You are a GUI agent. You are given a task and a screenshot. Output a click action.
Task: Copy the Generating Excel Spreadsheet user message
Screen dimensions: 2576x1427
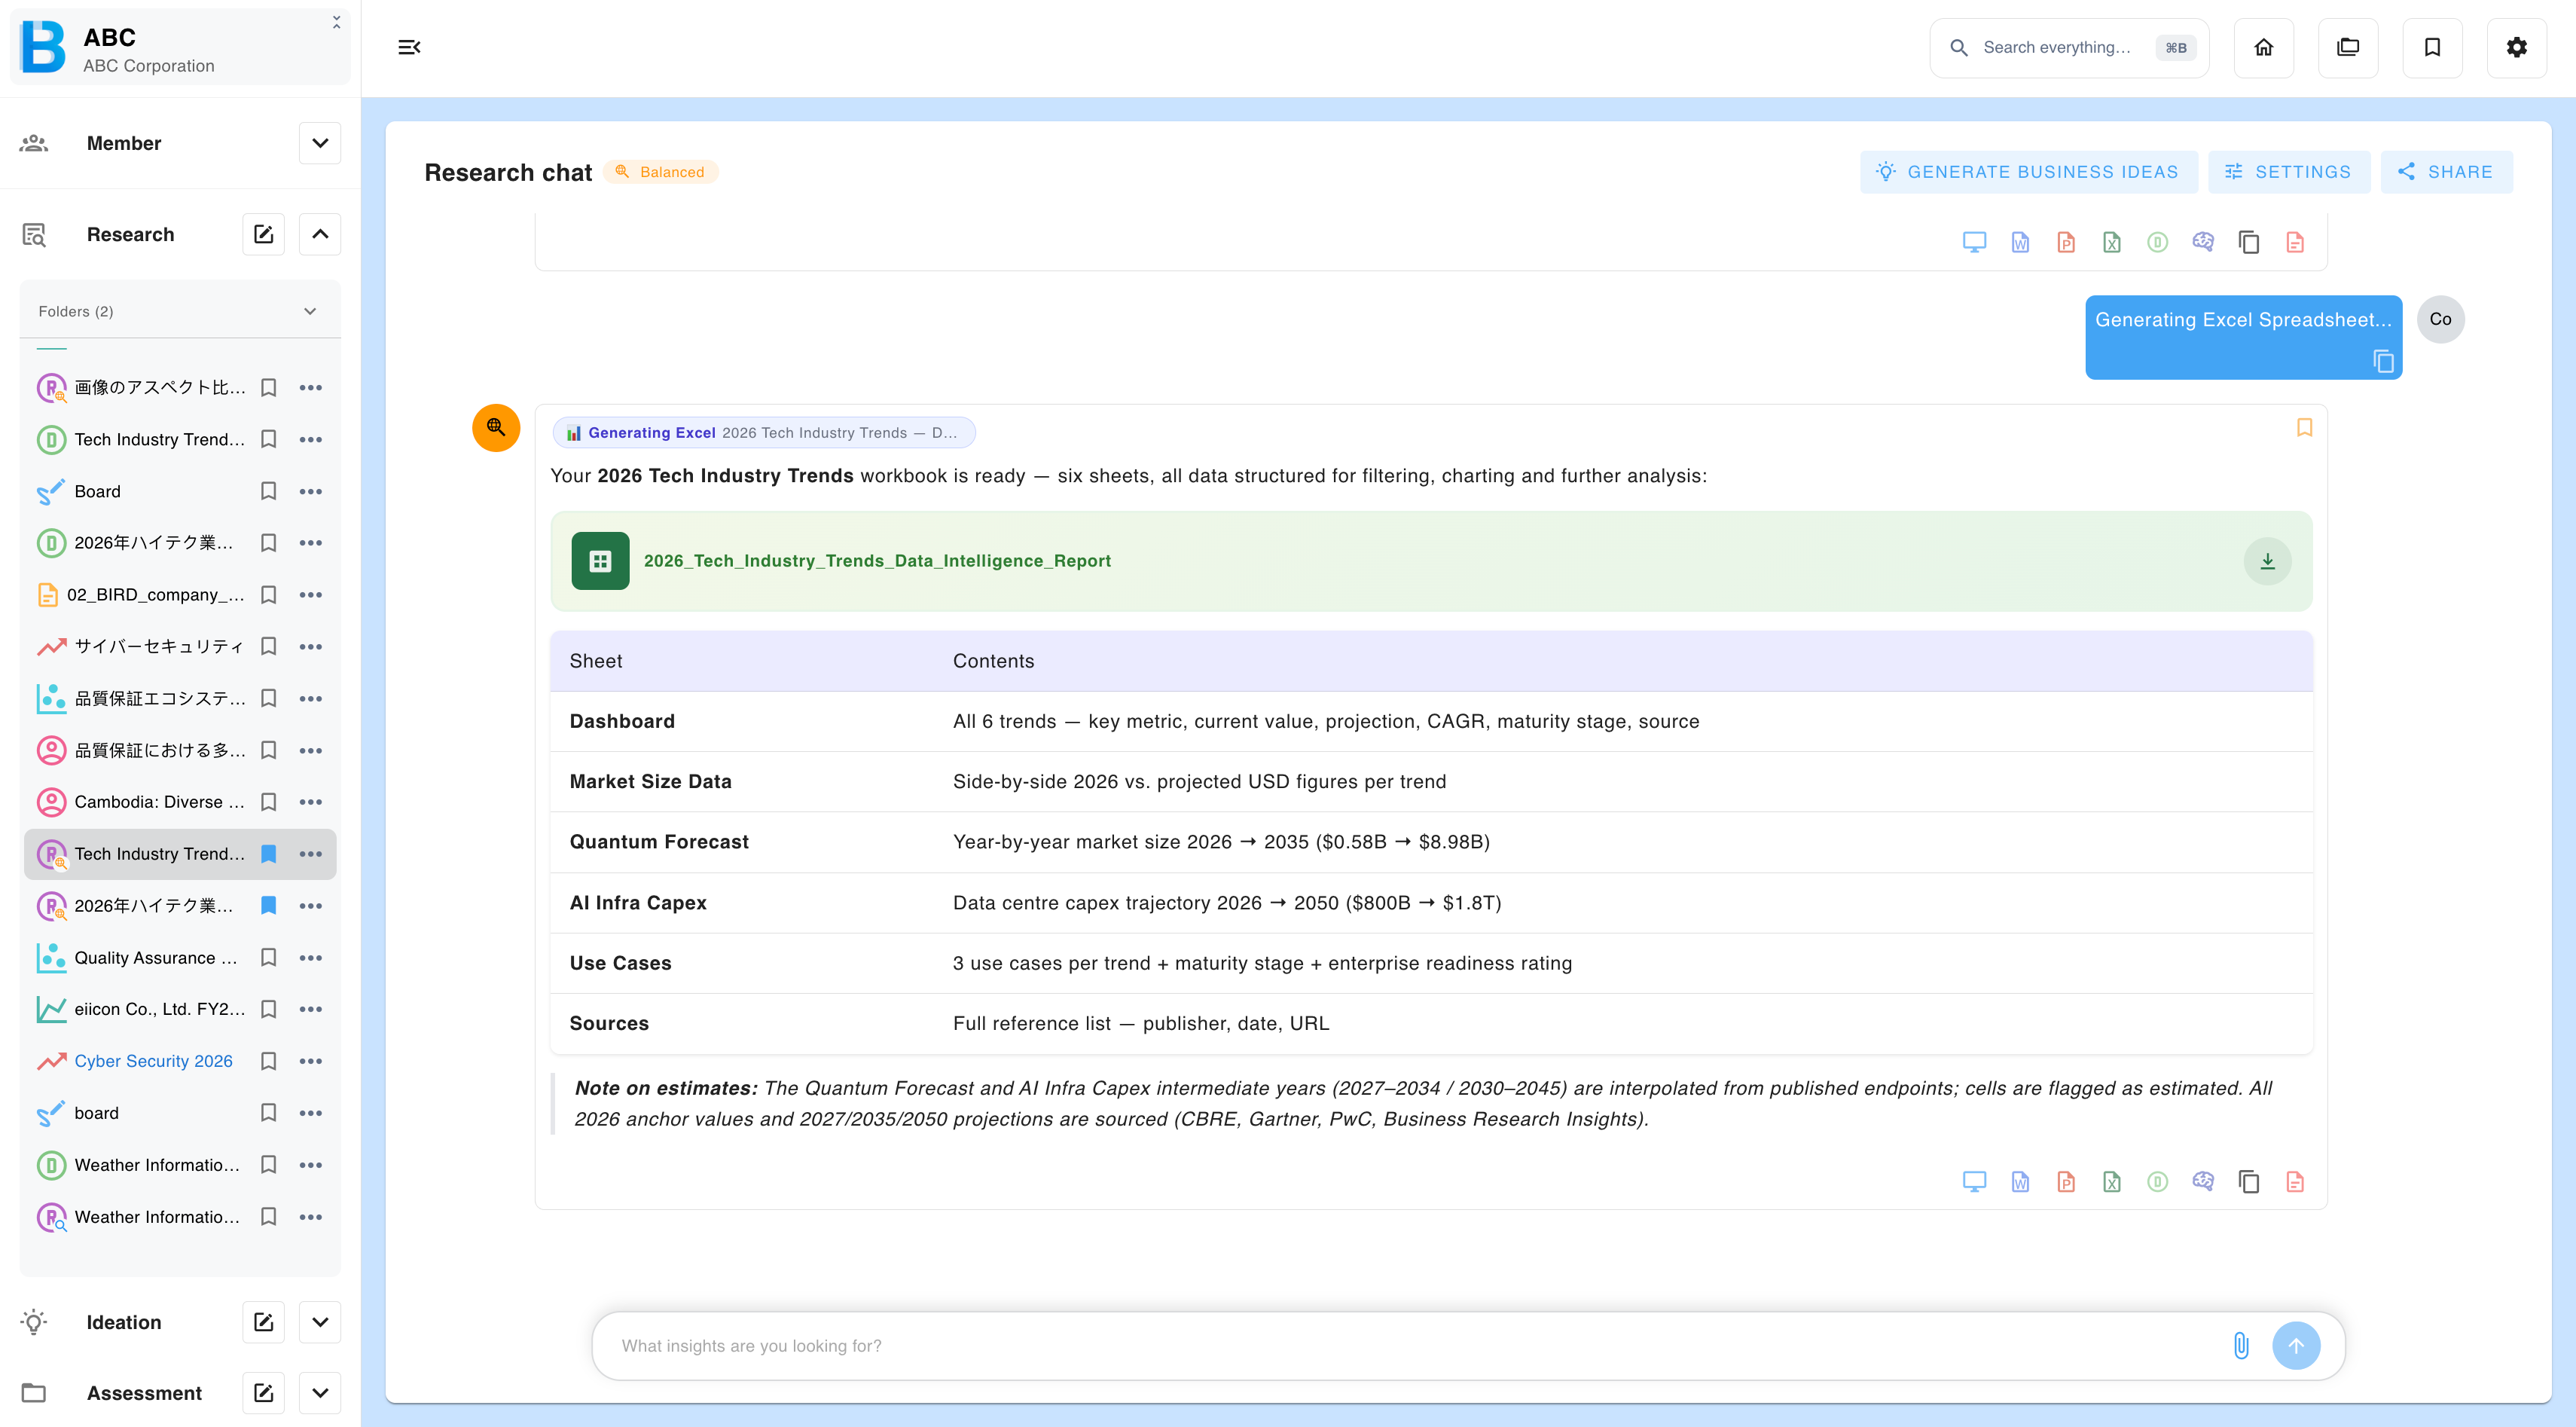(2384, 361)
